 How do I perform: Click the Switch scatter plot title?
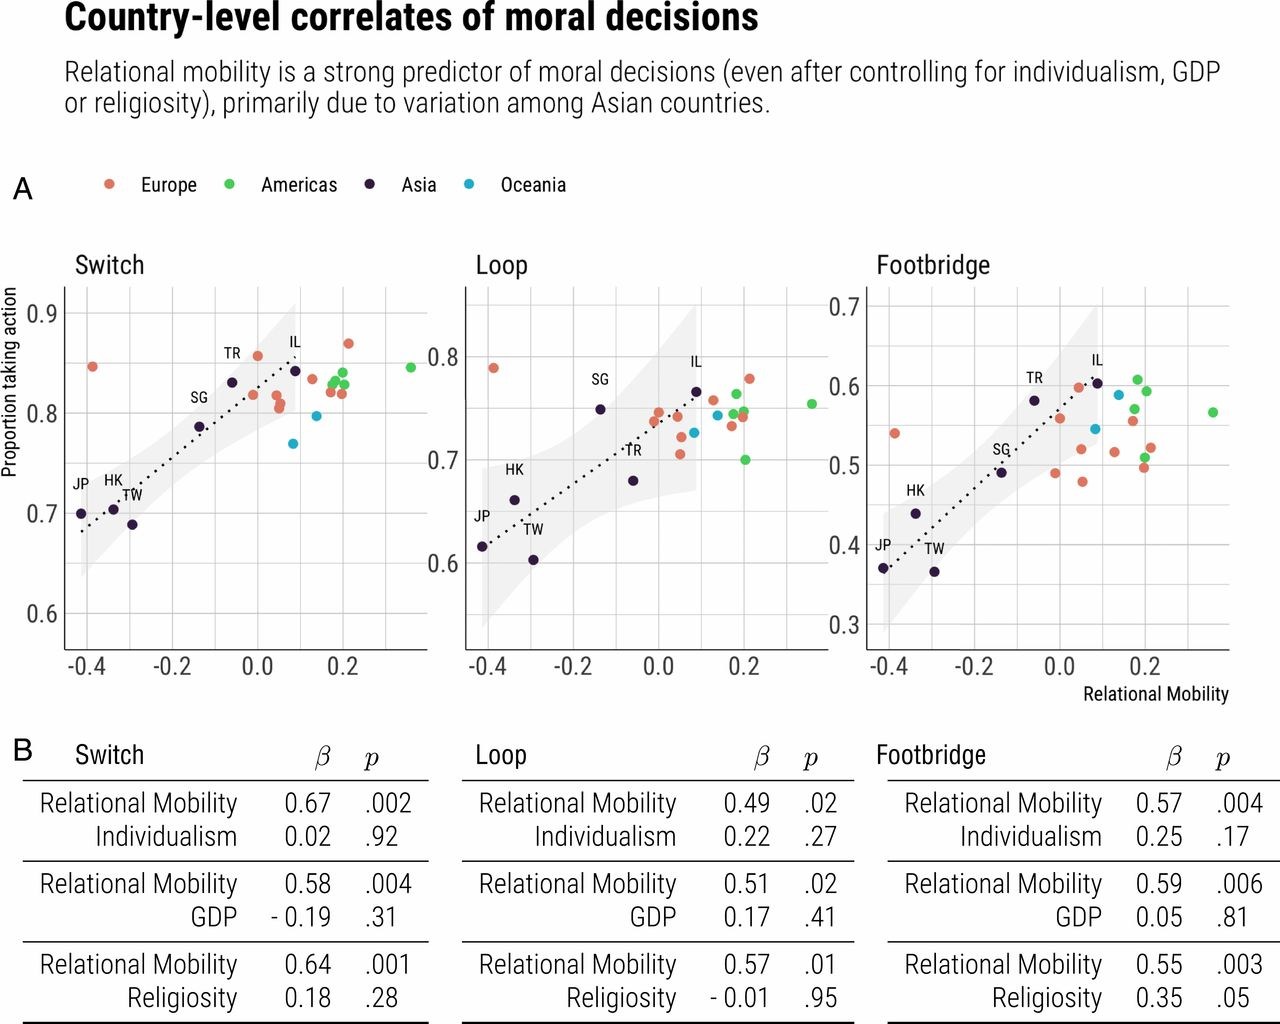click(109, 265)
